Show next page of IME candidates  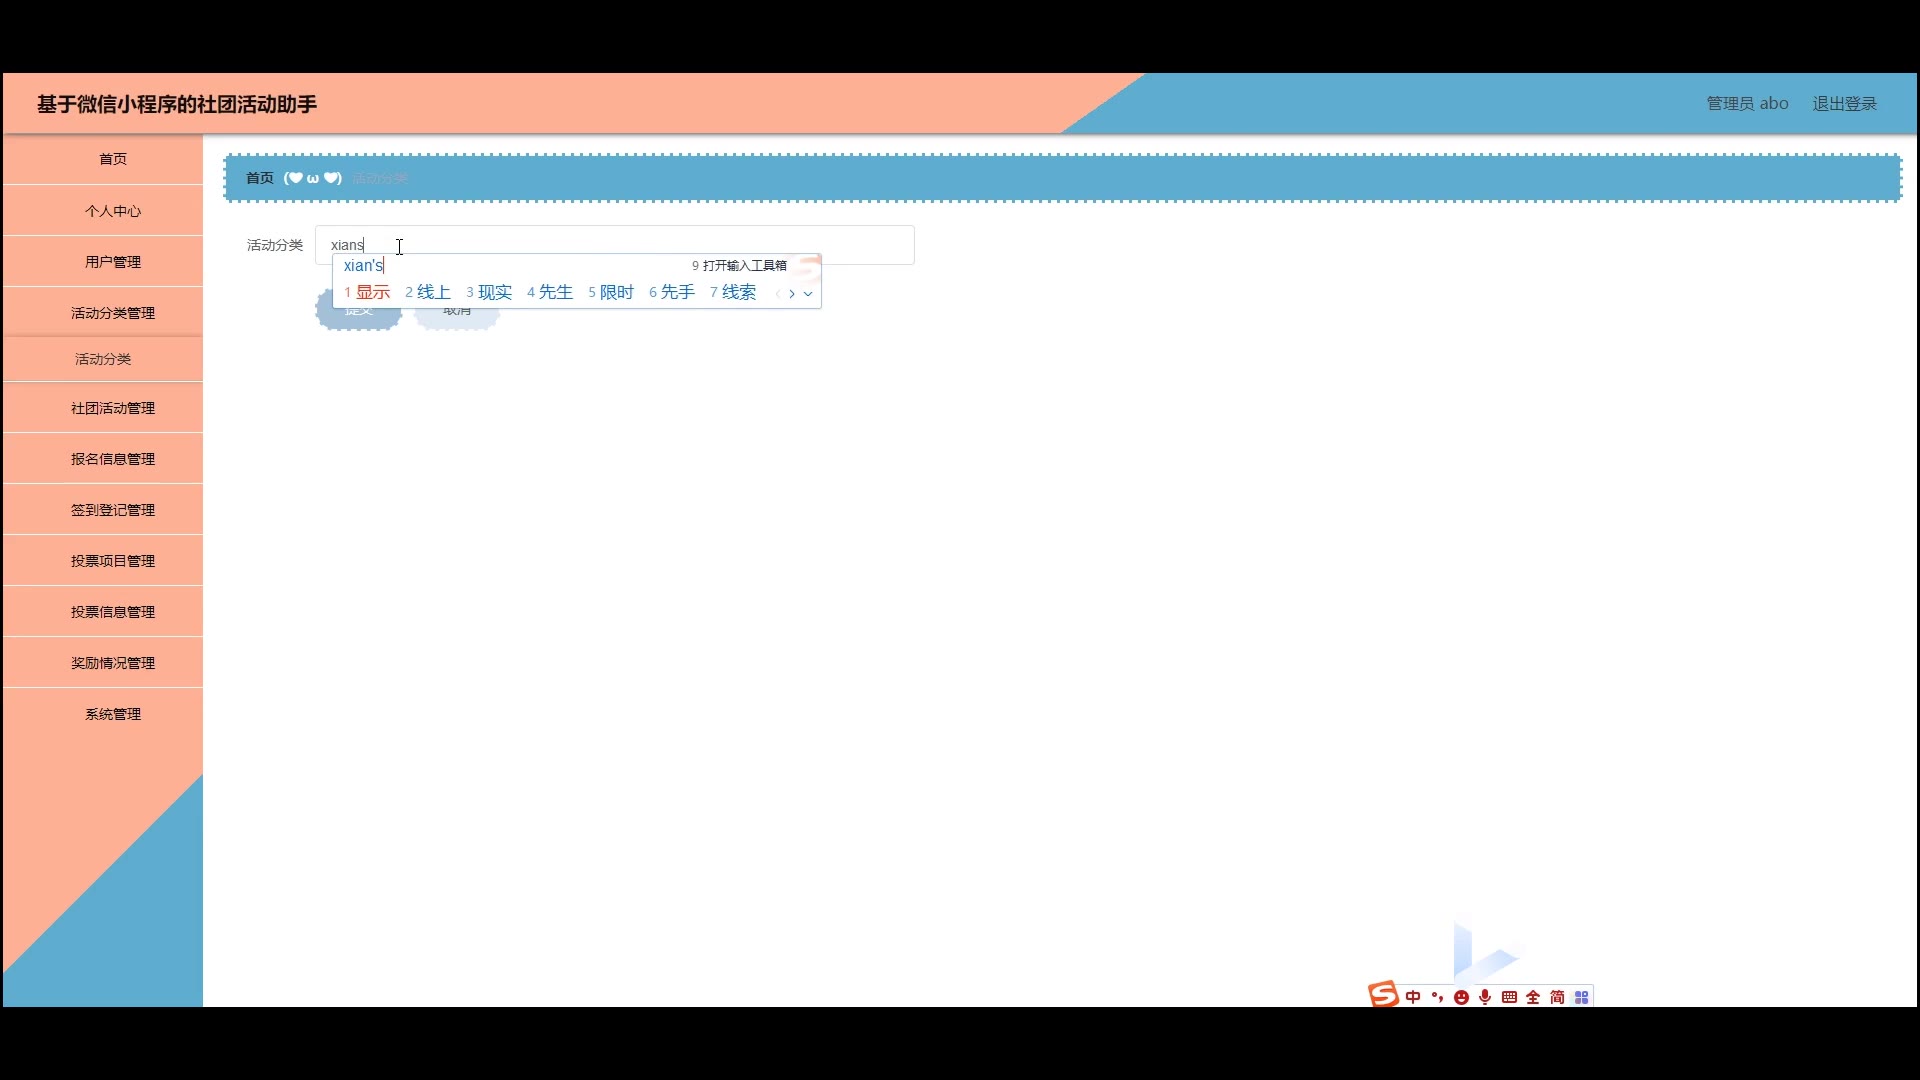(792, 294)
